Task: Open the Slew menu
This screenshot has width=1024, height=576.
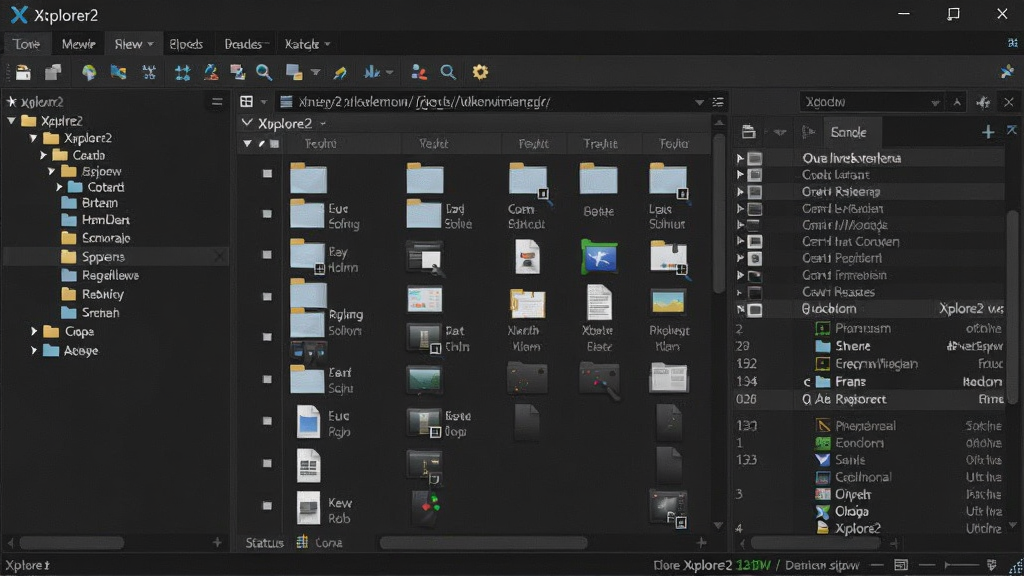Action: [134, 44]
